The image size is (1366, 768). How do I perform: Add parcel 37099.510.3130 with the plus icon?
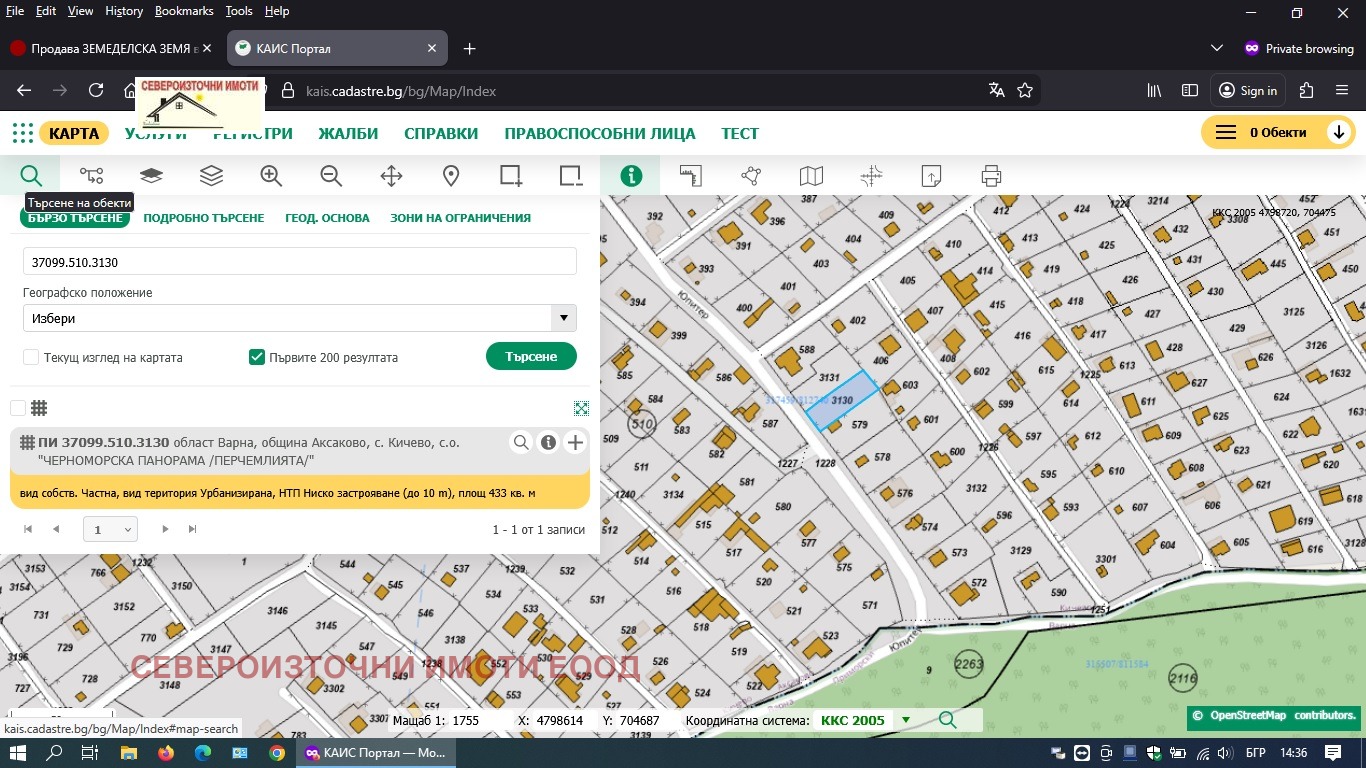click(x=575, y=443)
